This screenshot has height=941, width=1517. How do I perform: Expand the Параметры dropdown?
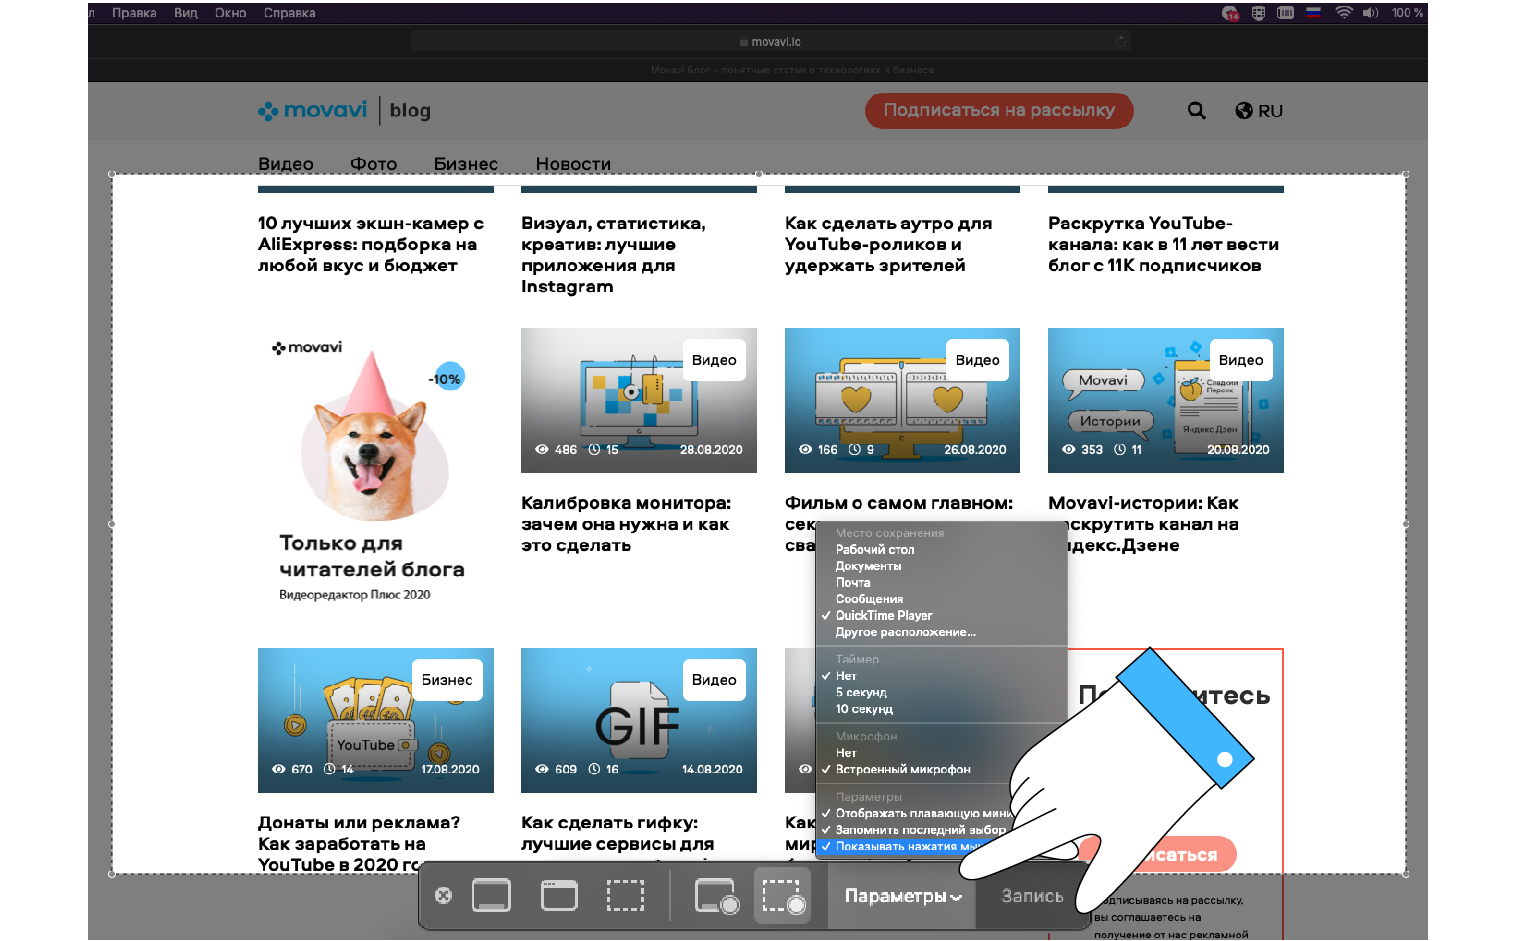click(x=902, y=896)
